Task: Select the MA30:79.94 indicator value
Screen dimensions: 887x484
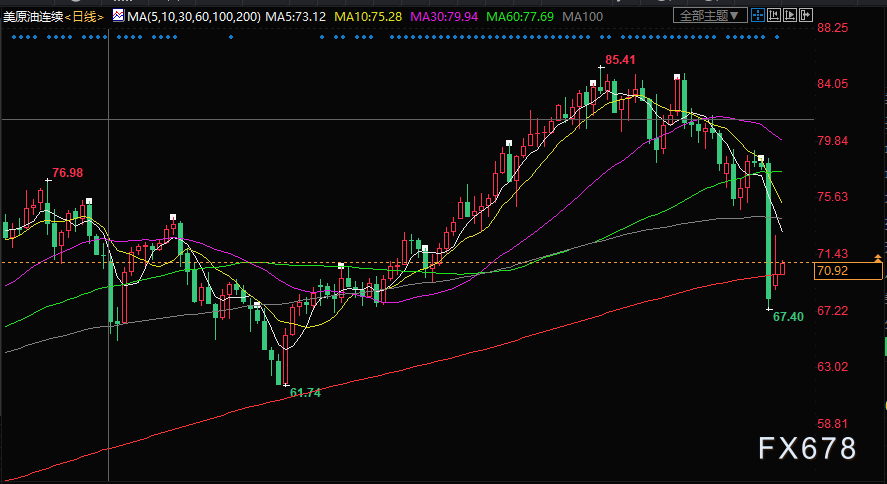Action: (444, 16)
